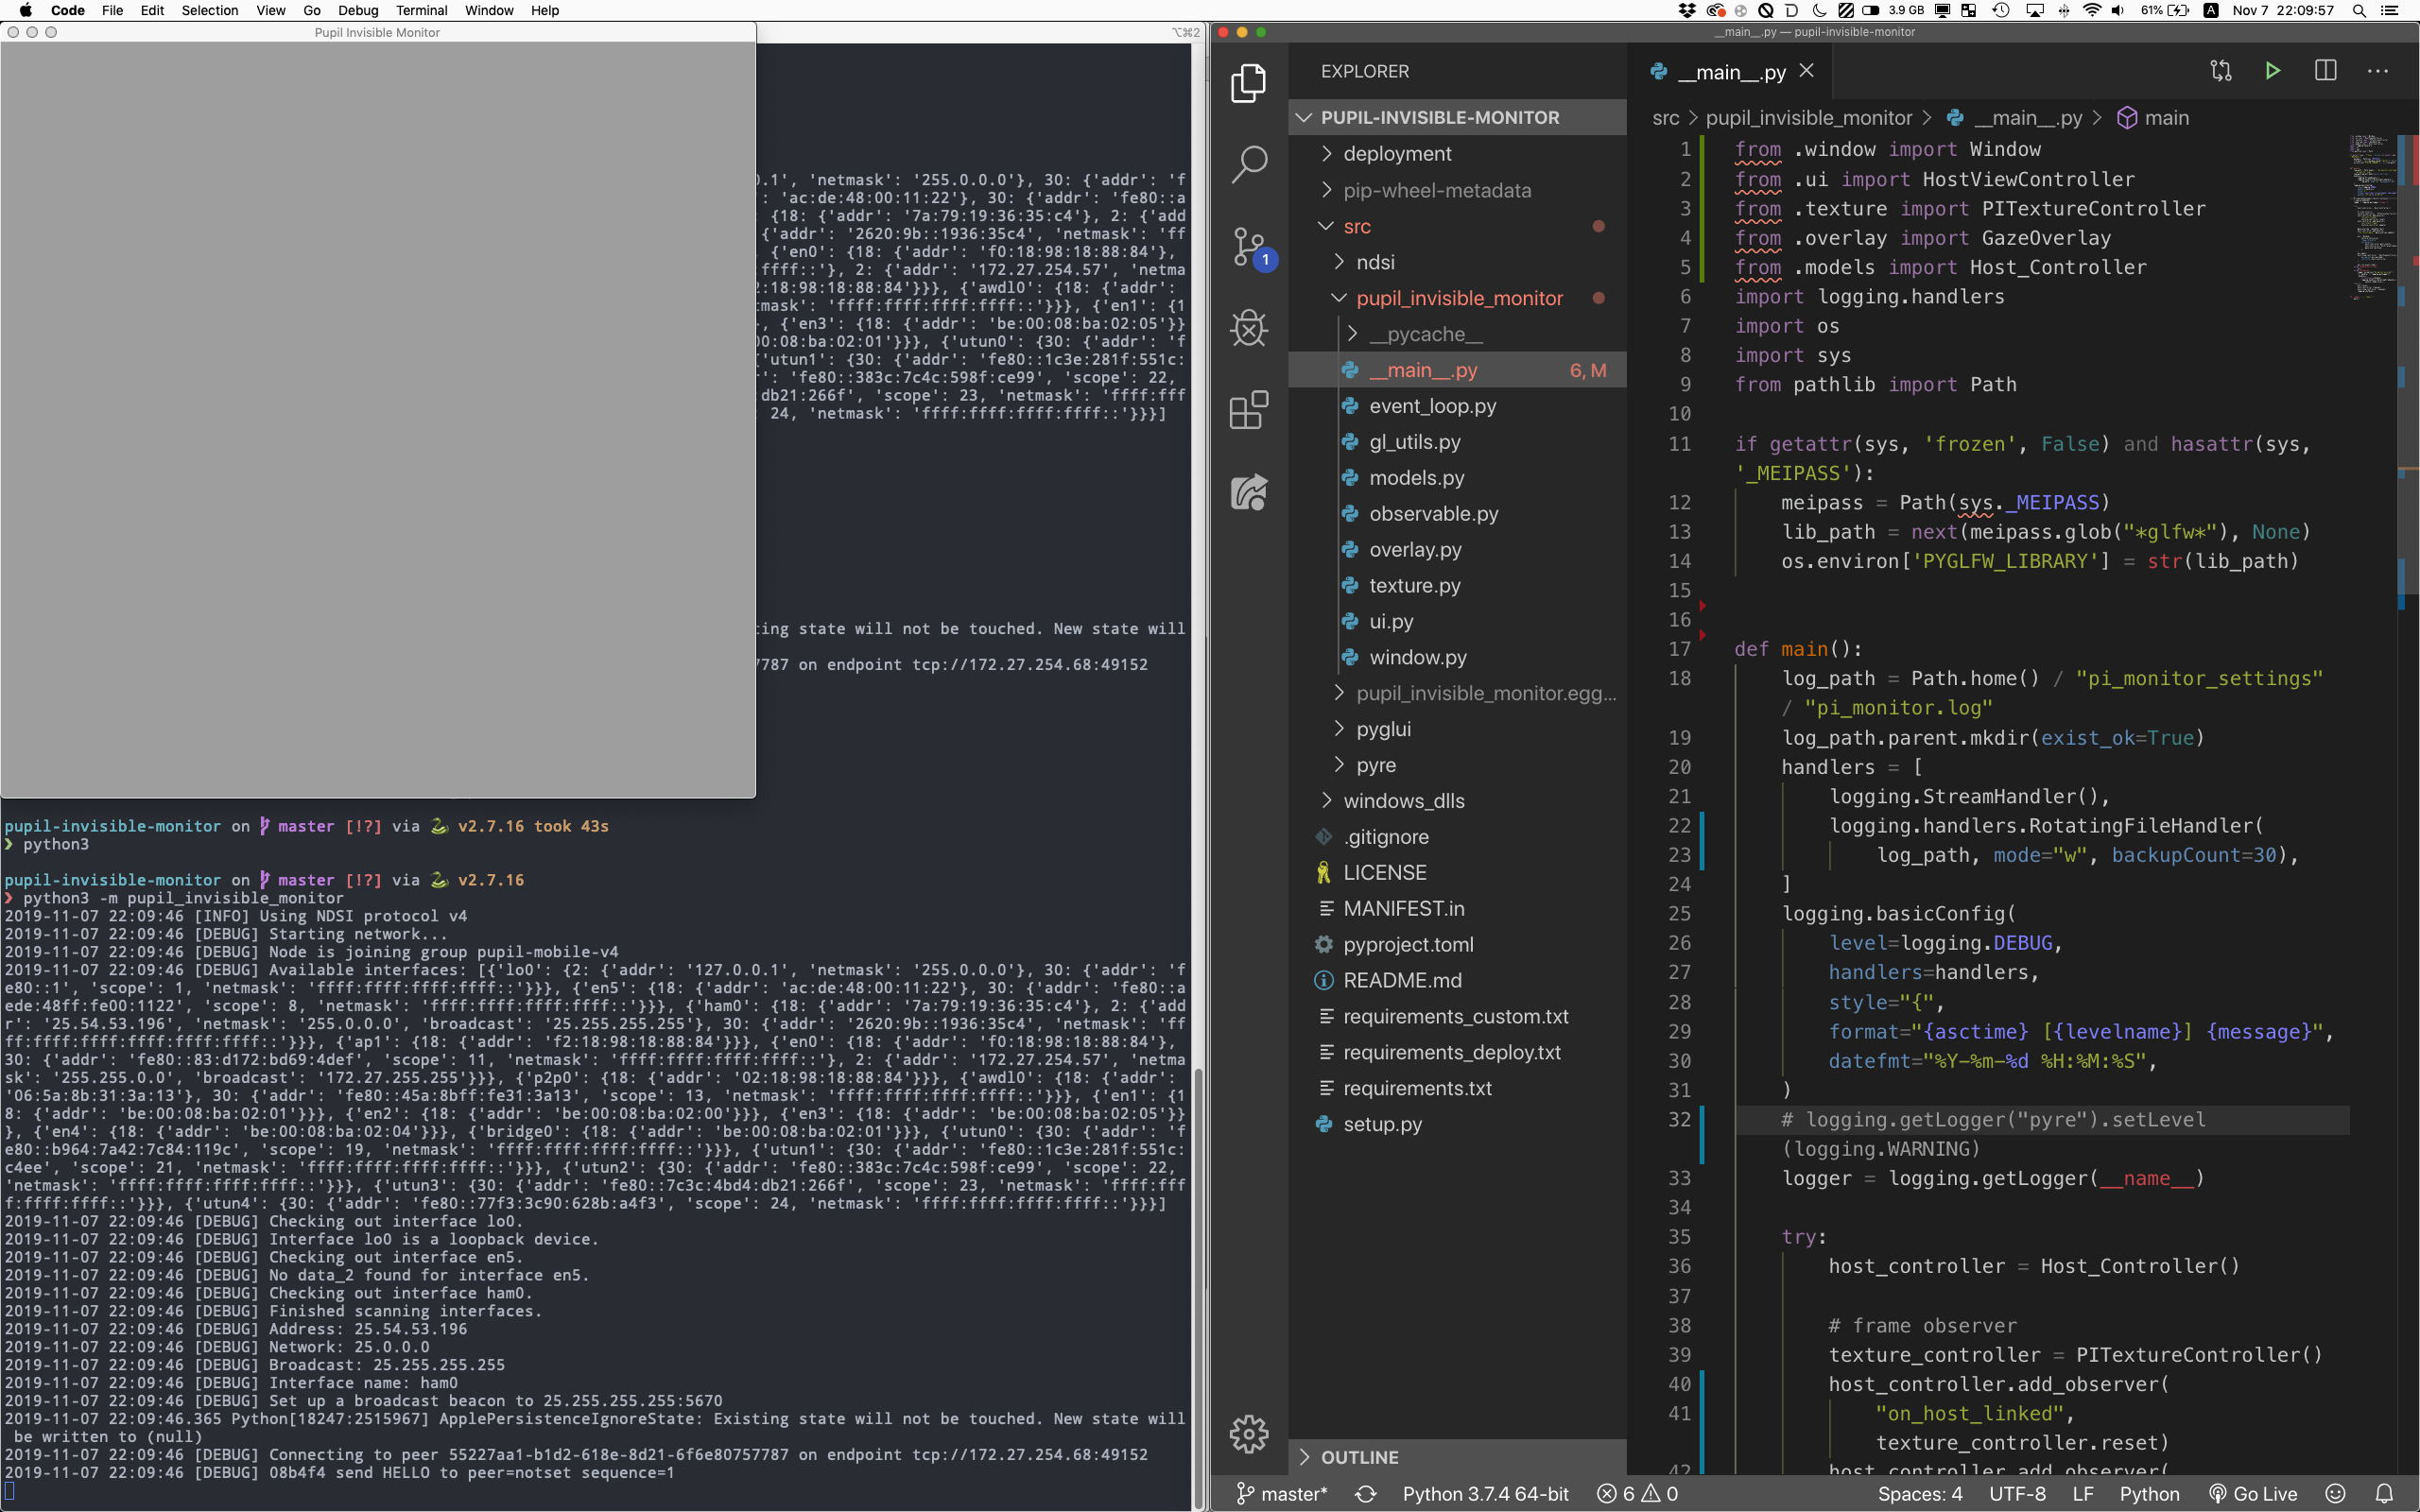Screen dimensions: 2420x1512
Task: Open overlay.py file
Action: (1457, 550)
